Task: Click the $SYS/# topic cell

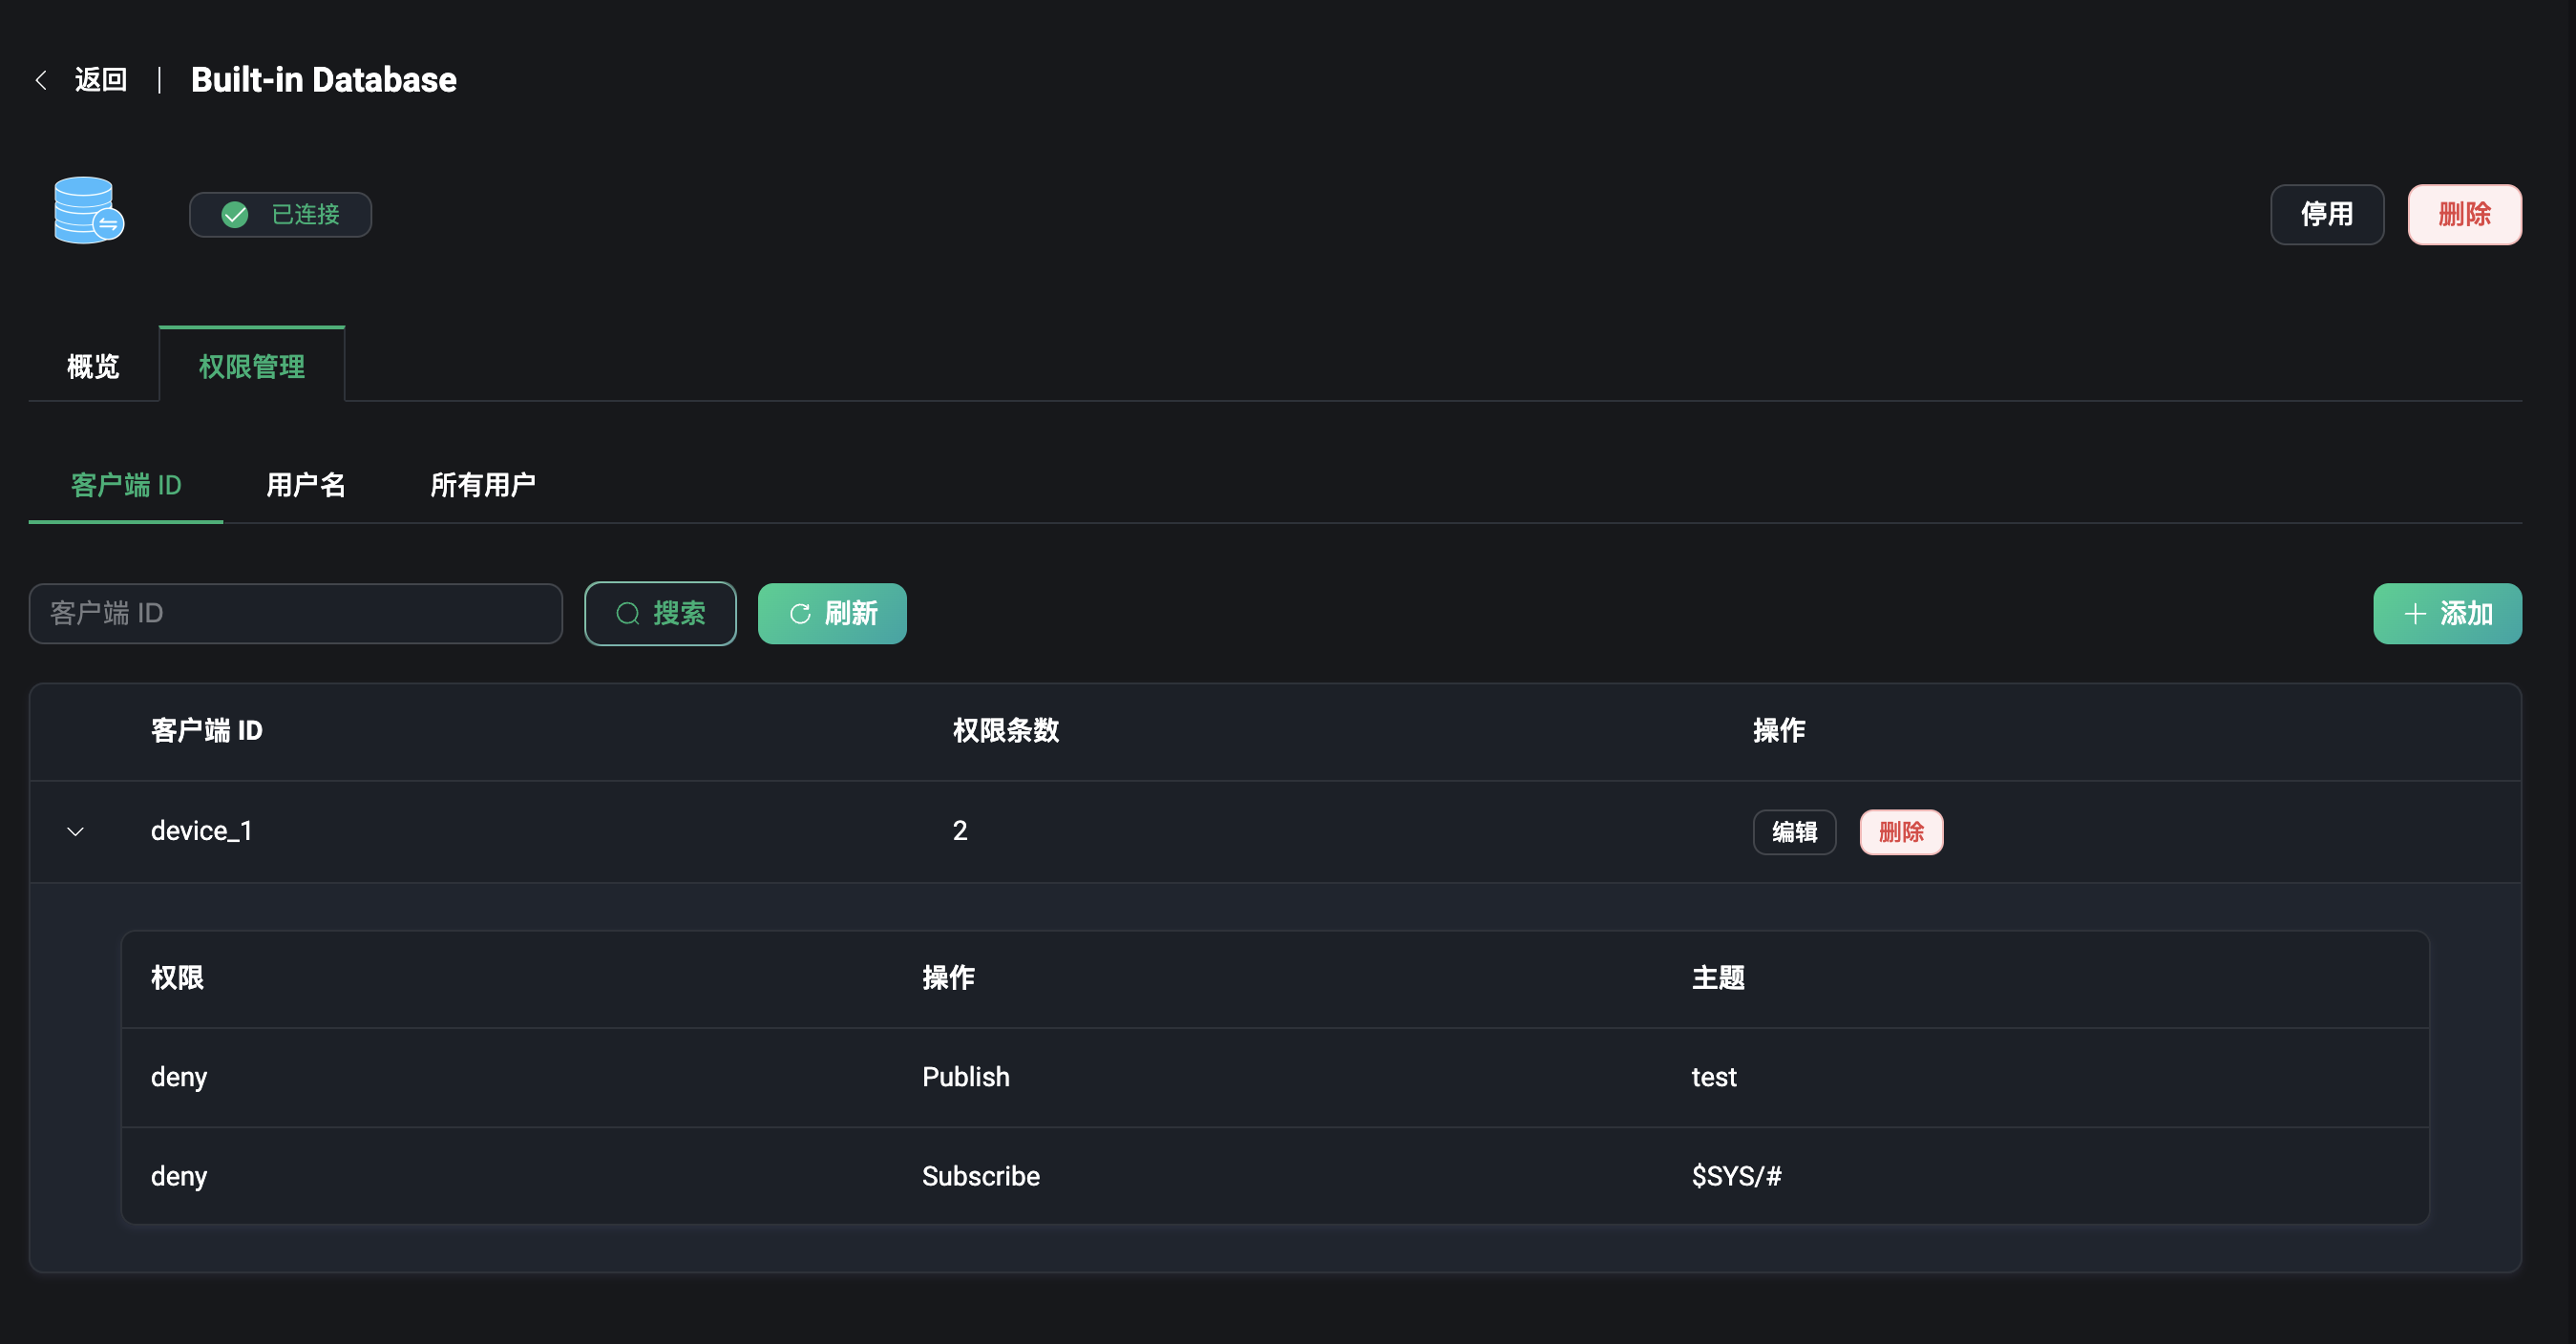Action: click(x=1736, y=1176)
